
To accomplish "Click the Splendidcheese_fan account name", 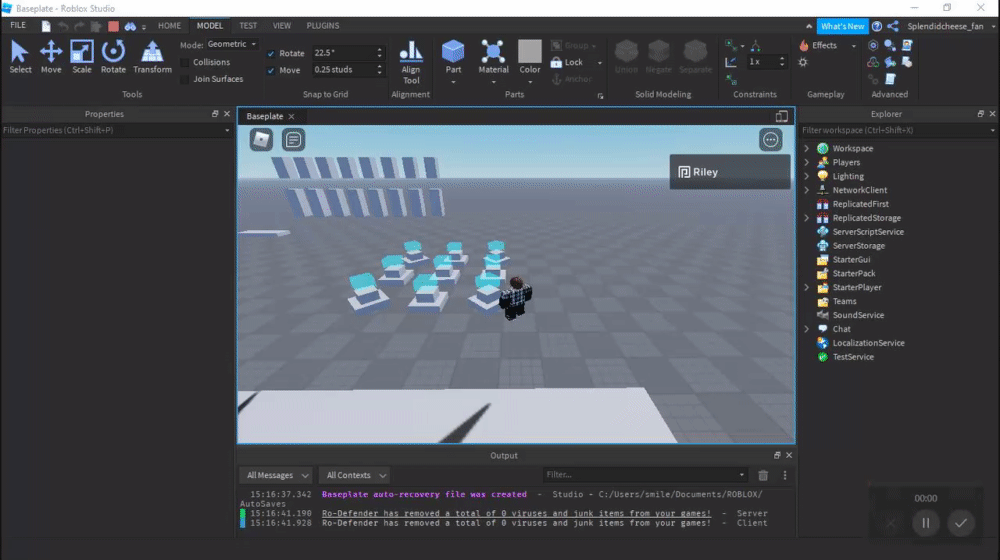I will [945, 26].
